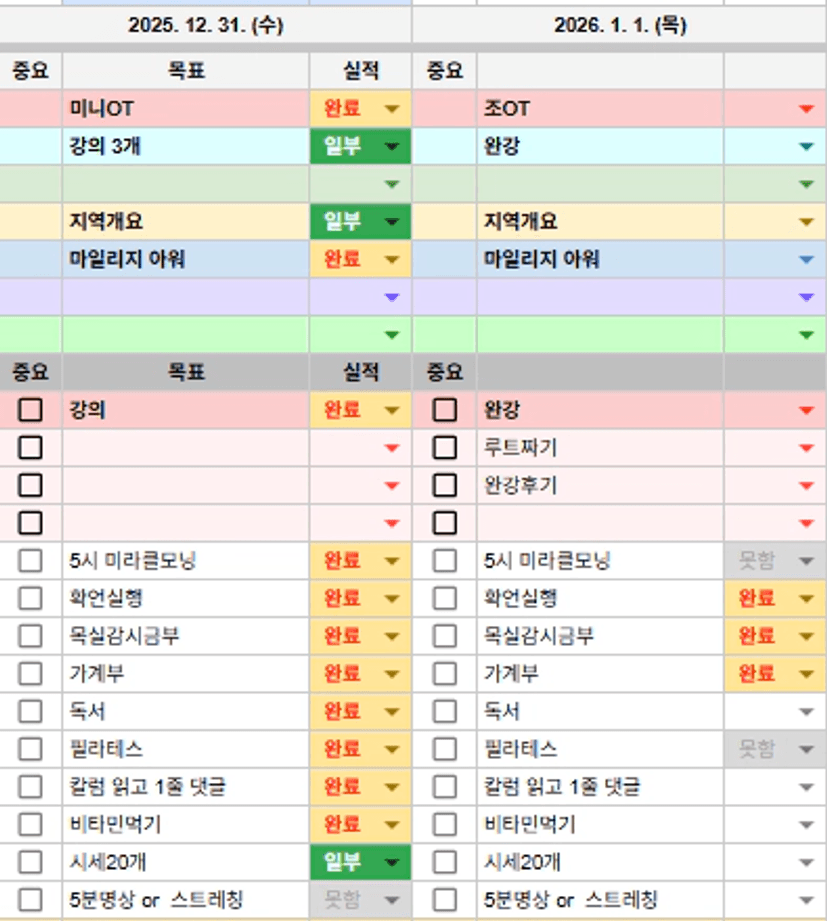Image resolution: width=827 pixels, height=921 pixels.
Task: Open the 못함 dropdown for 필라테스 on Jan 1
Action: 806,749
